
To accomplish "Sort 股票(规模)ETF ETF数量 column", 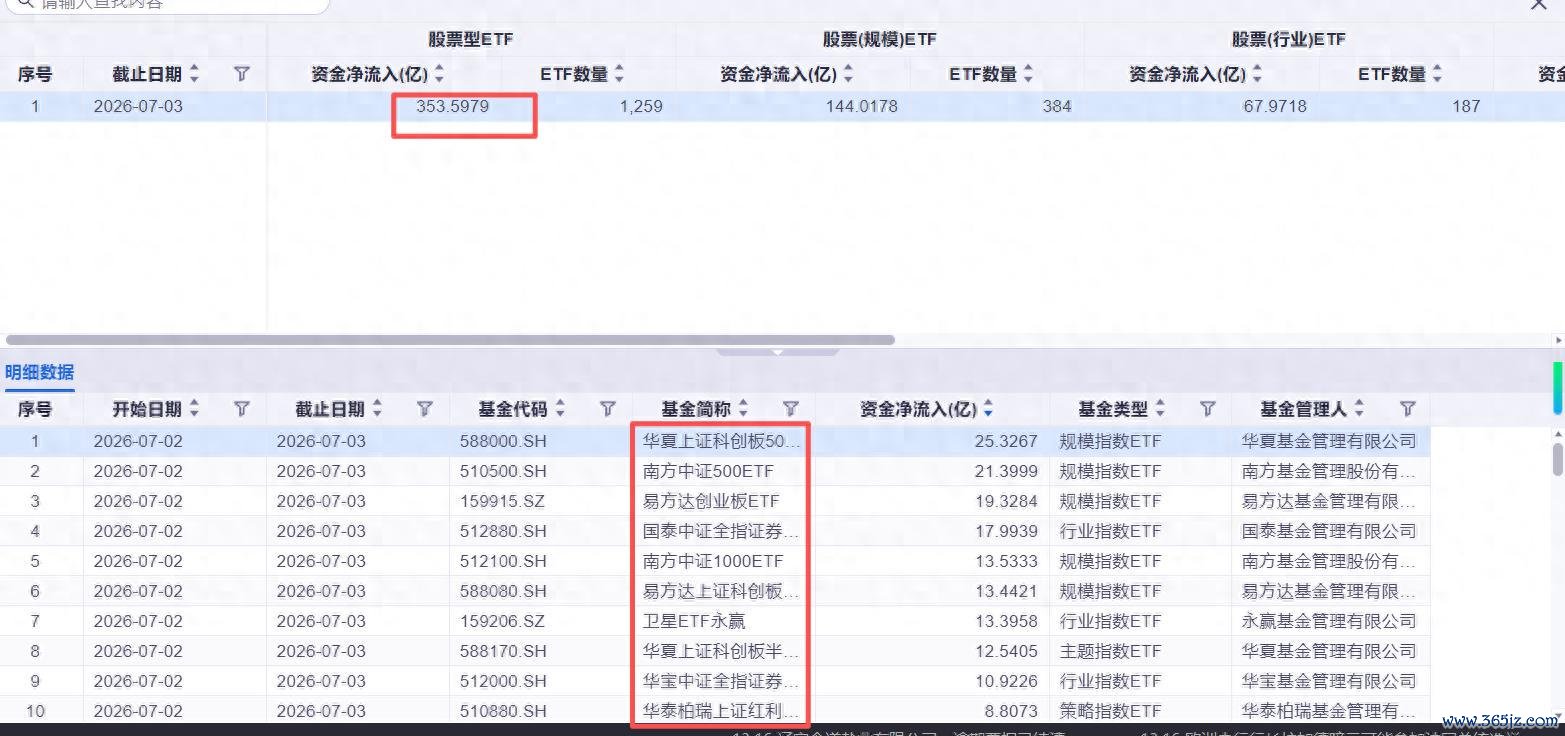I will [x=1028, y=74].
